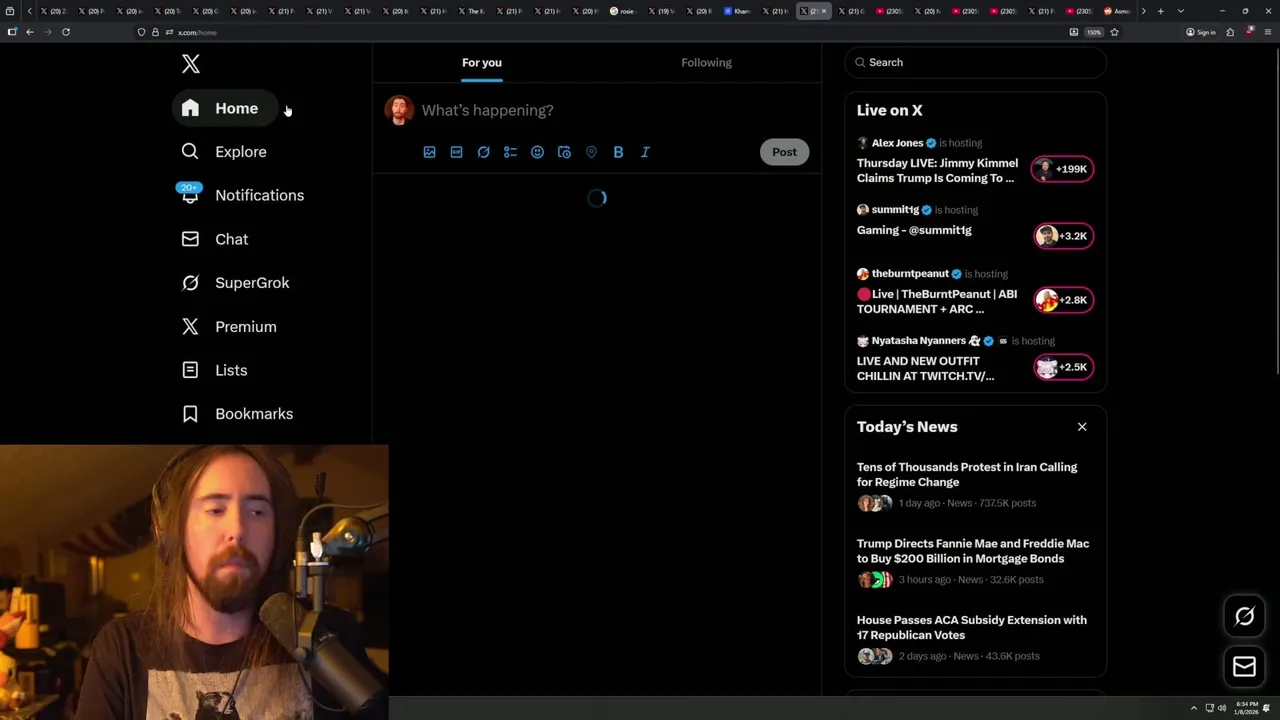Click the +2.8K listeners badge
Viewport: 1280px width, 720px height.
coord(1063,300)
